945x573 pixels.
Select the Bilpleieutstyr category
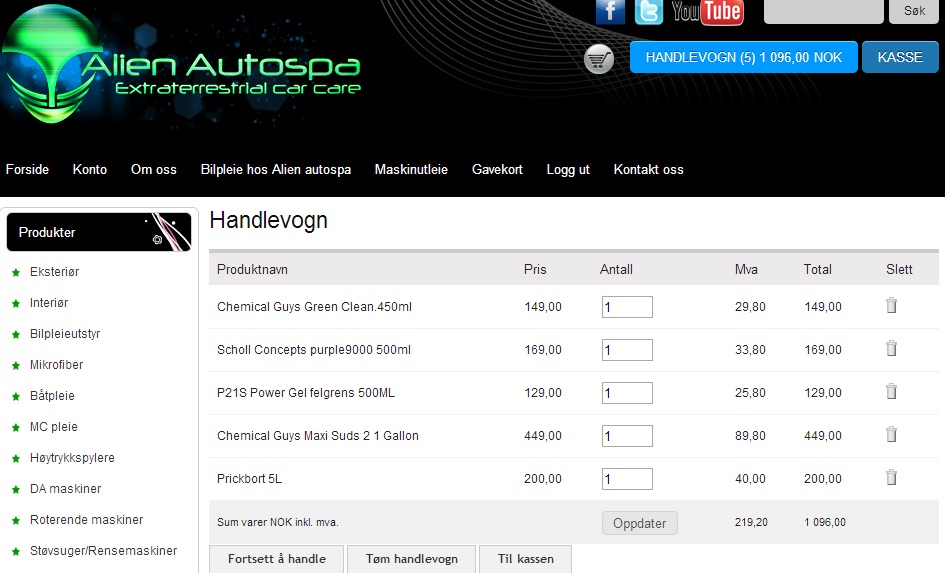pyautogui.click(x=65, y=334)
